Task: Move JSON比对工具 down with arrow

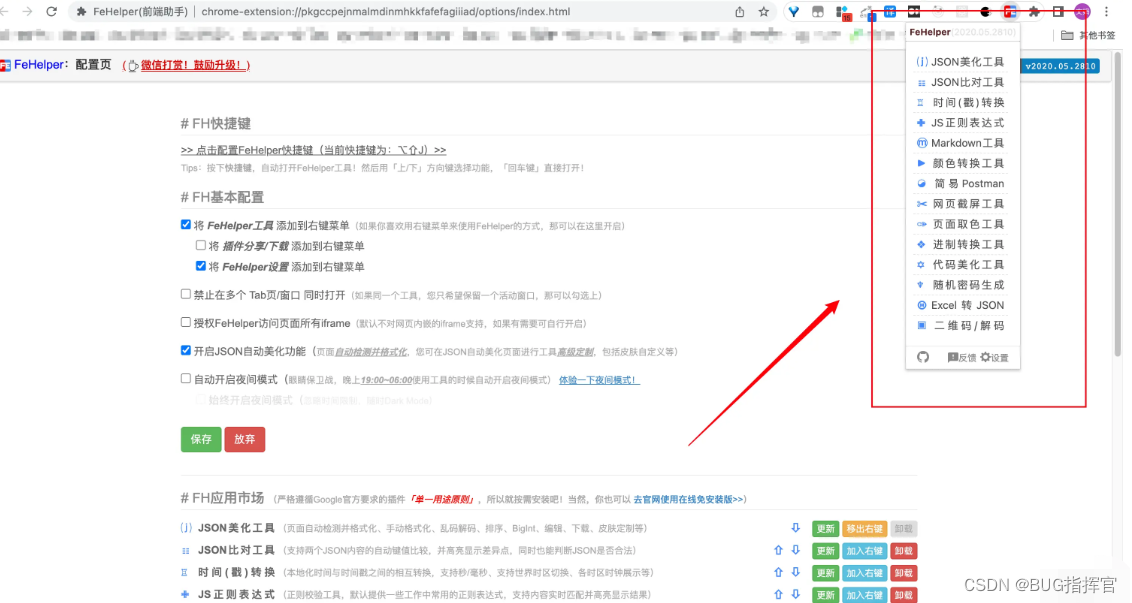Action: tap(796, 550)
